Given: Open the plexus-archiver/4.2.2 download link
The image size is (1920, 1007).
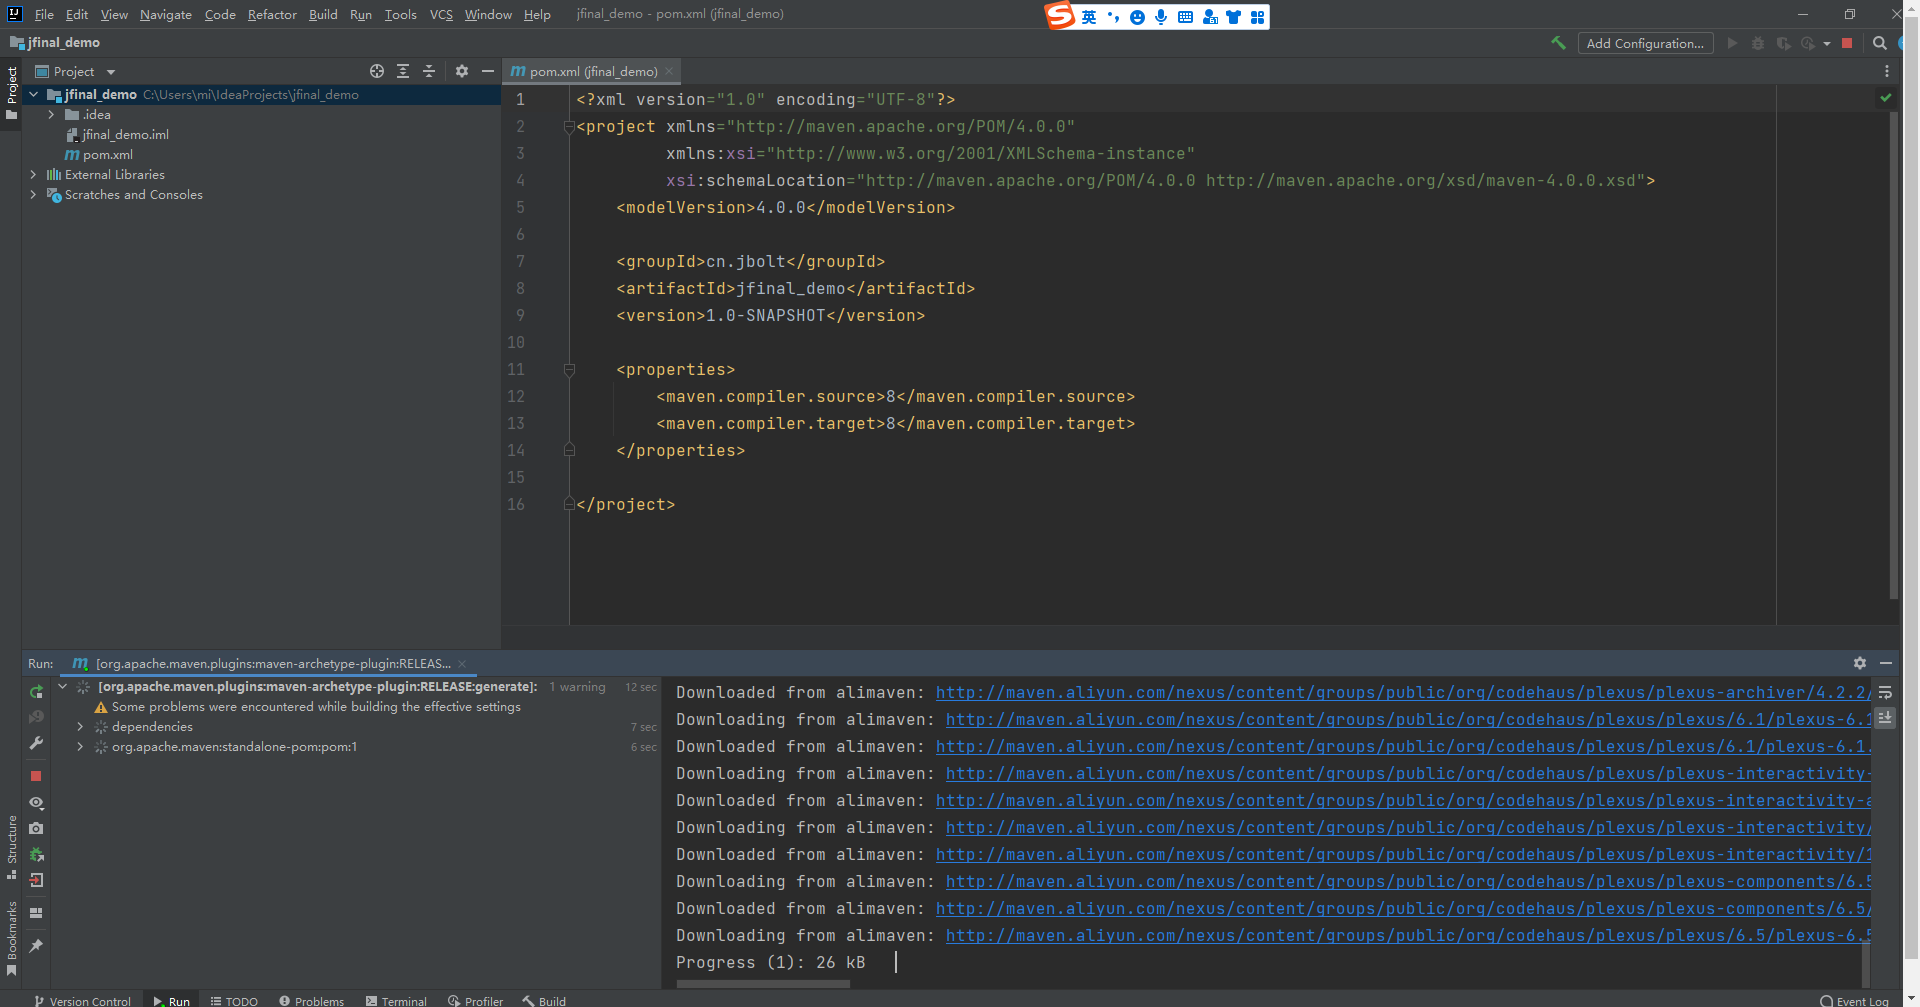Looking at the screenshot, I should pos(1402,692).
